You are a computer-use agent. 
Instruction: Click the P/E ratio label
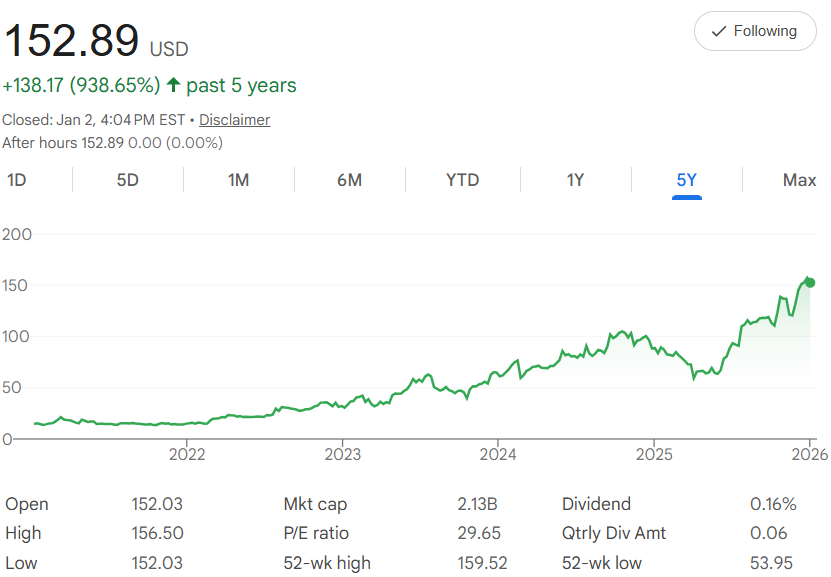316,533
